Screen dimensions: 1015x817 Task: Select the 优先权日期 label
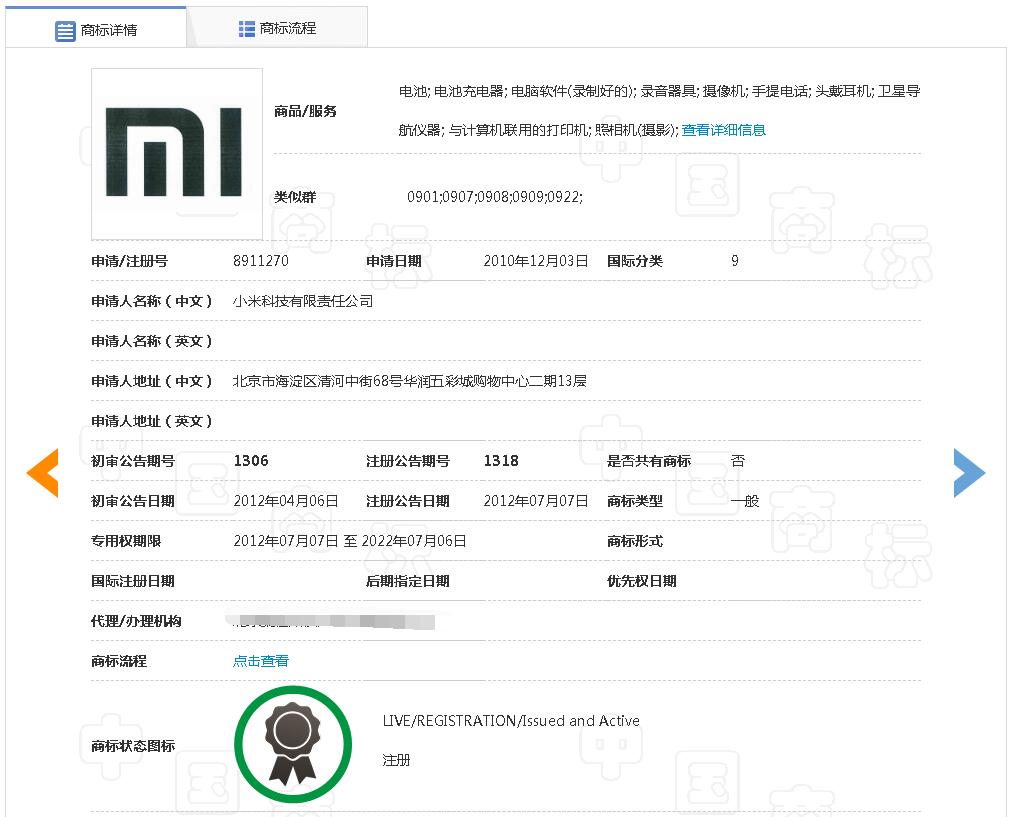tap(641, 581)
